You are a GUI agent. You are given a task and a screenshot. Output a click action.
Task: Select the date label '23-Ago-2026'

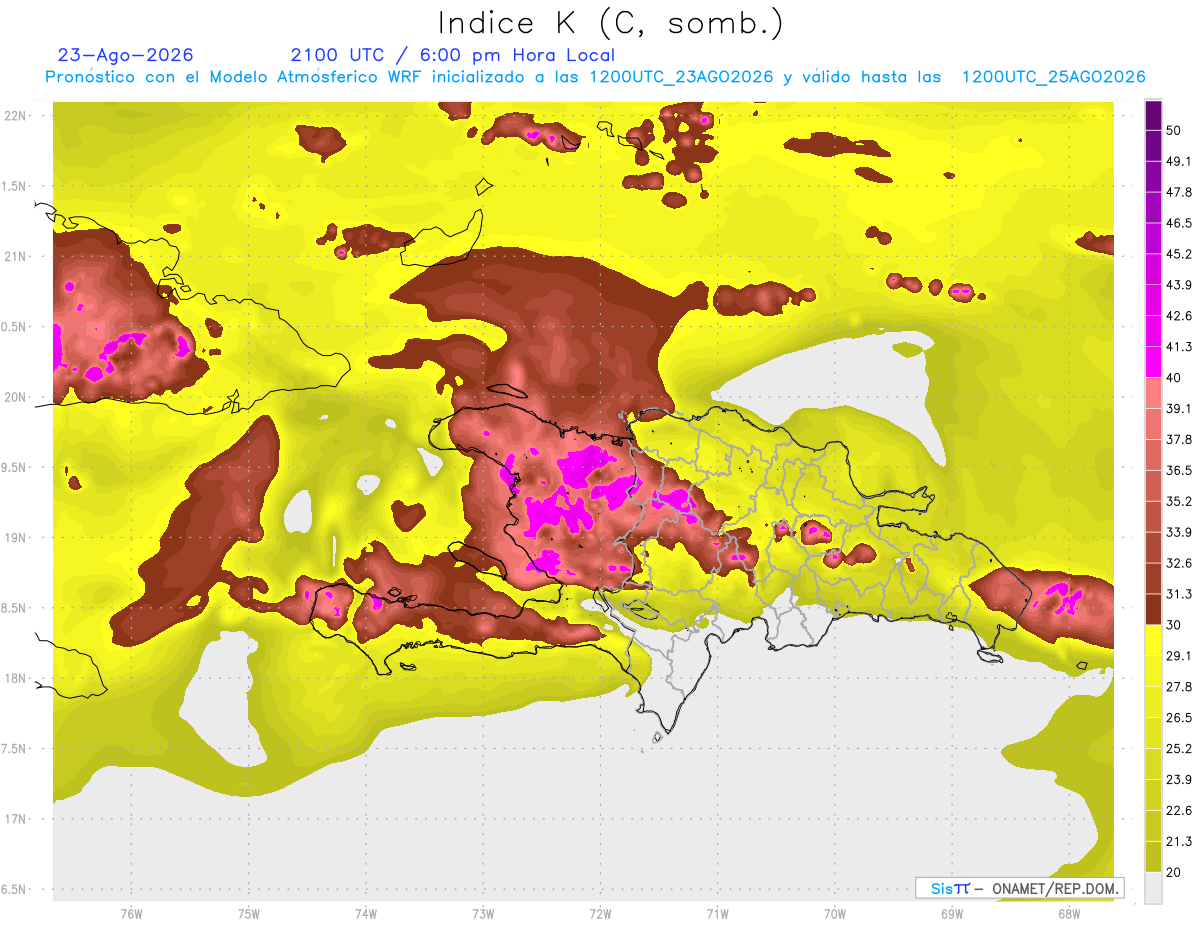coord(126,55)
